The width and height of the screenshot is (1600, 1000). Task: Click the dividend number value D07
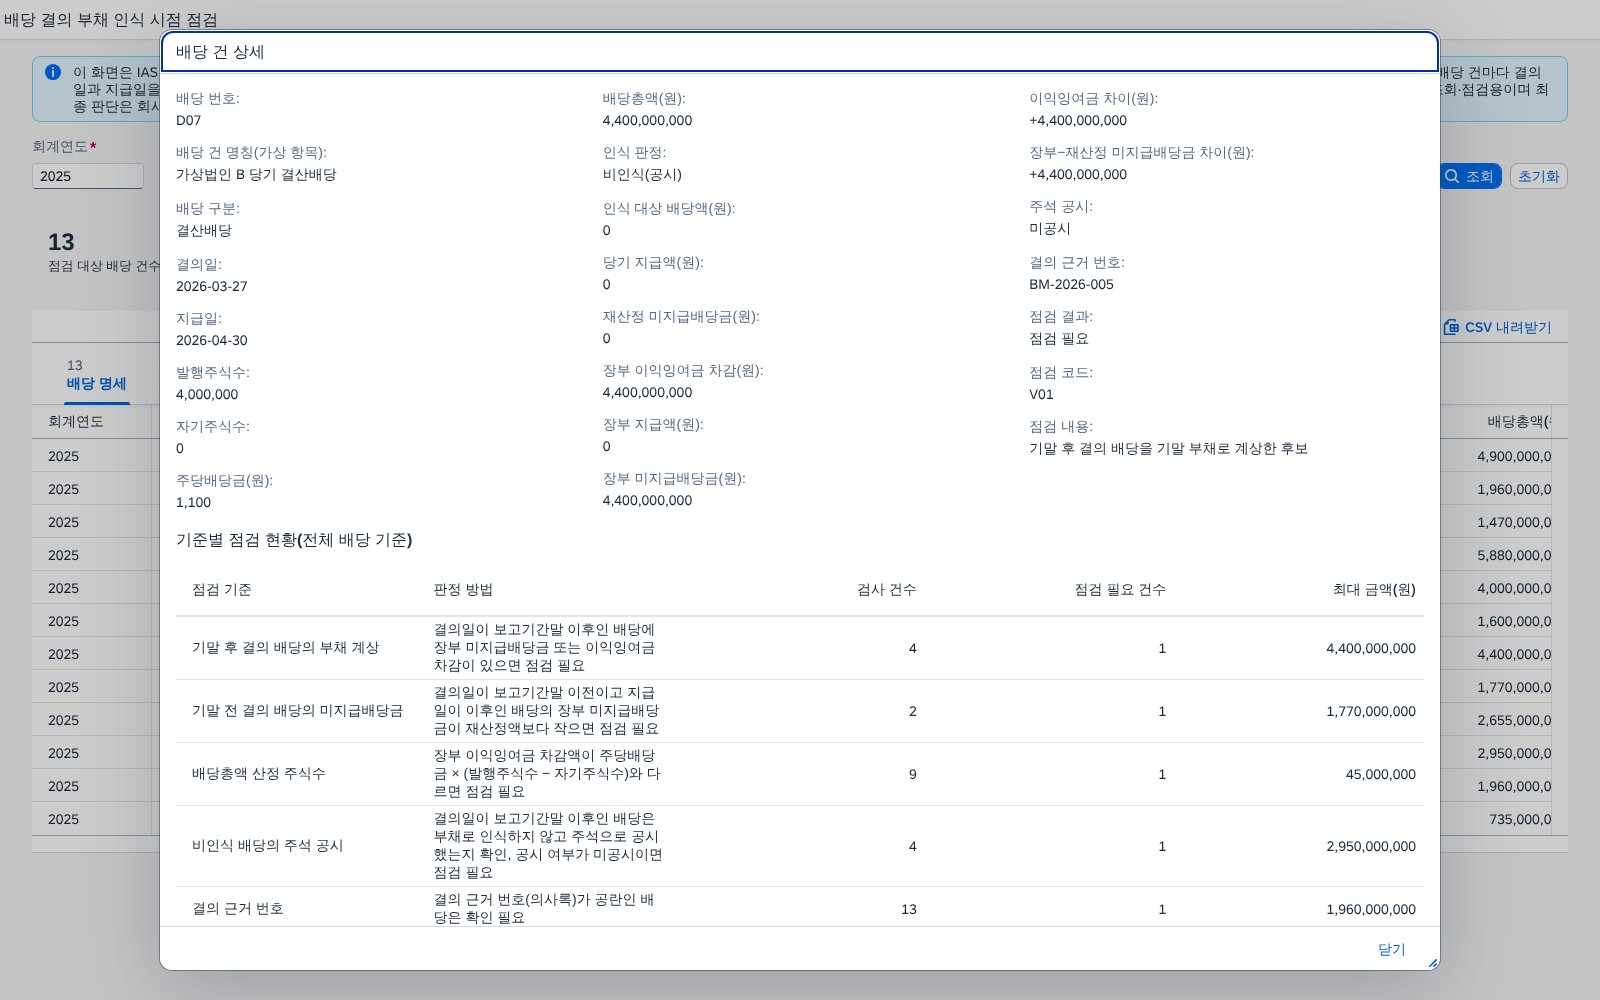189,120
